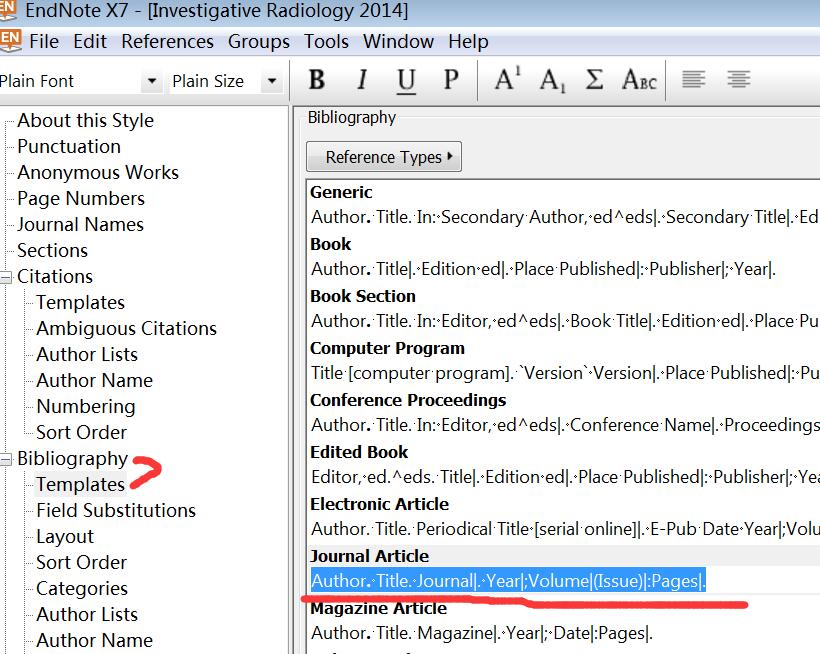Align text left
The image size is (820, 654).
click(693, 79)
